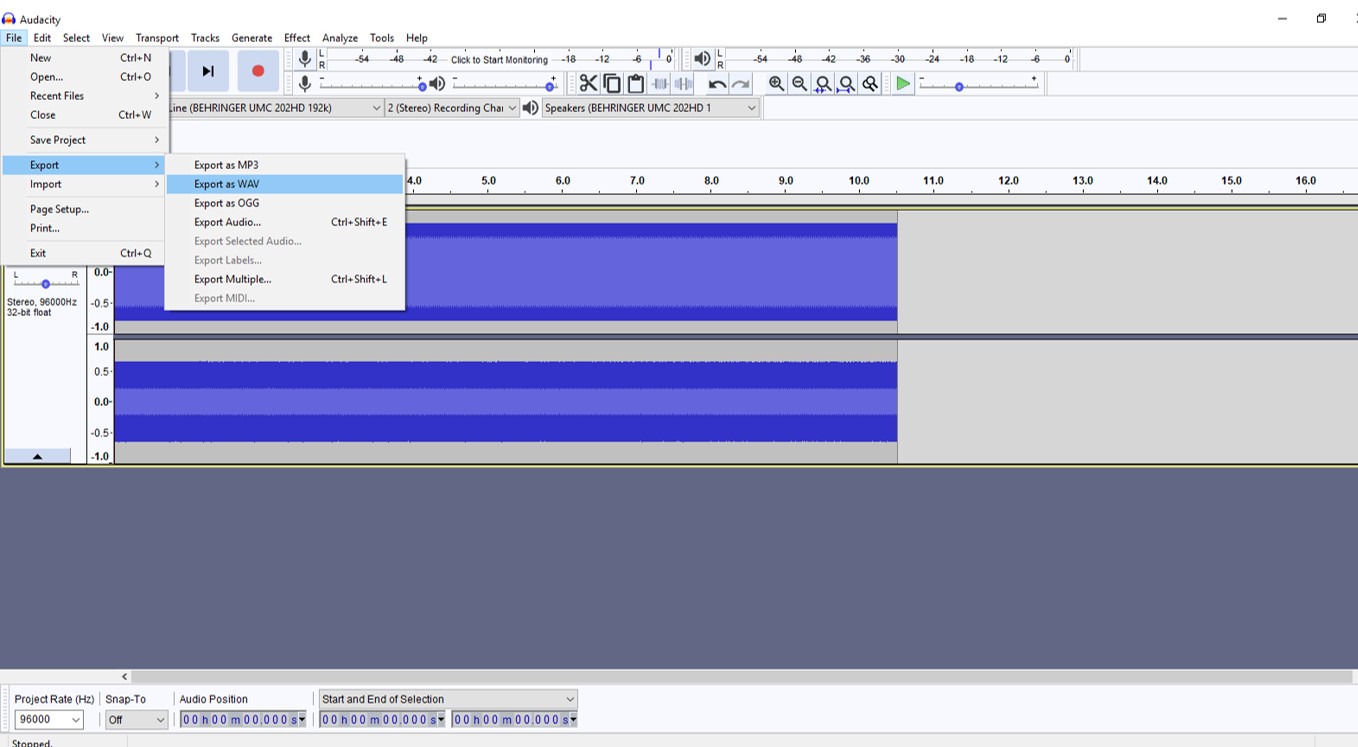Click the Paste clipboard icon
Viewport: 1358px width, 747px height.
pos(635,84)
